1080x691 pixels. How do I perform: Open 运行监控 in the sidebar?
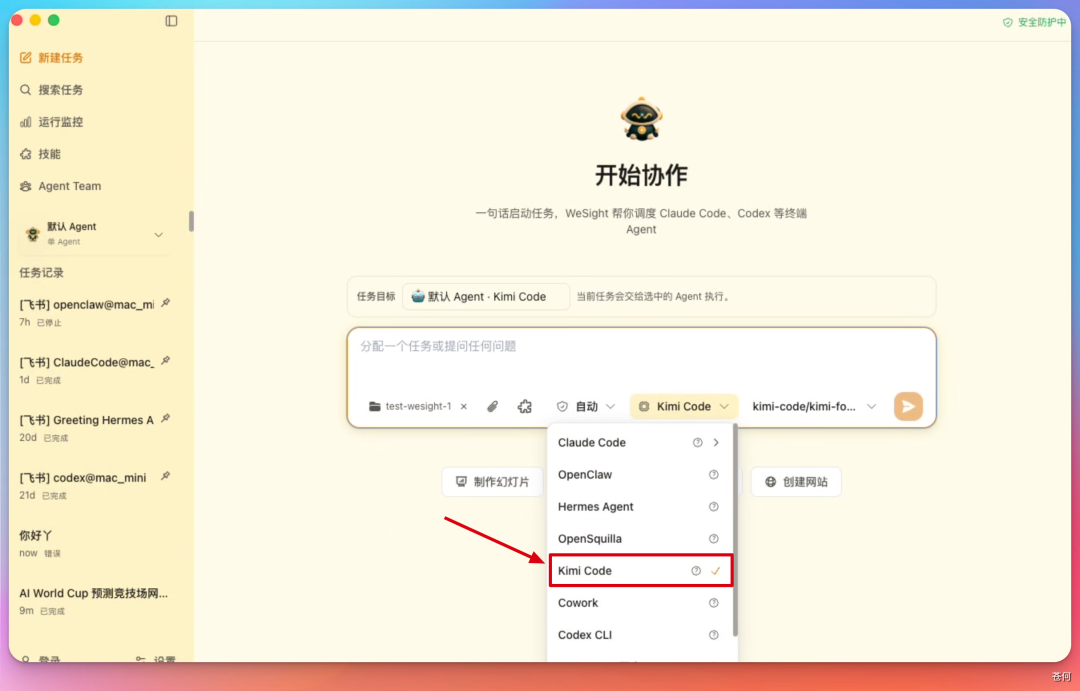[52, 122]
